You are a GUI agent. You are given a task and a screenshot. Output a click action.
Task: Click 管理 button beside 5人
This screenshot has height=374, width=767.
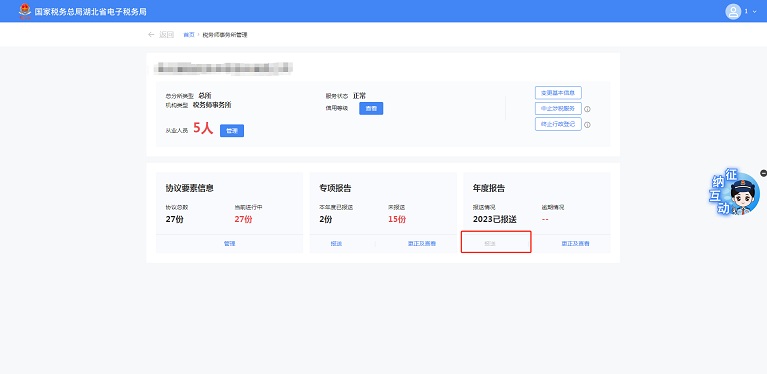[232, 131]
